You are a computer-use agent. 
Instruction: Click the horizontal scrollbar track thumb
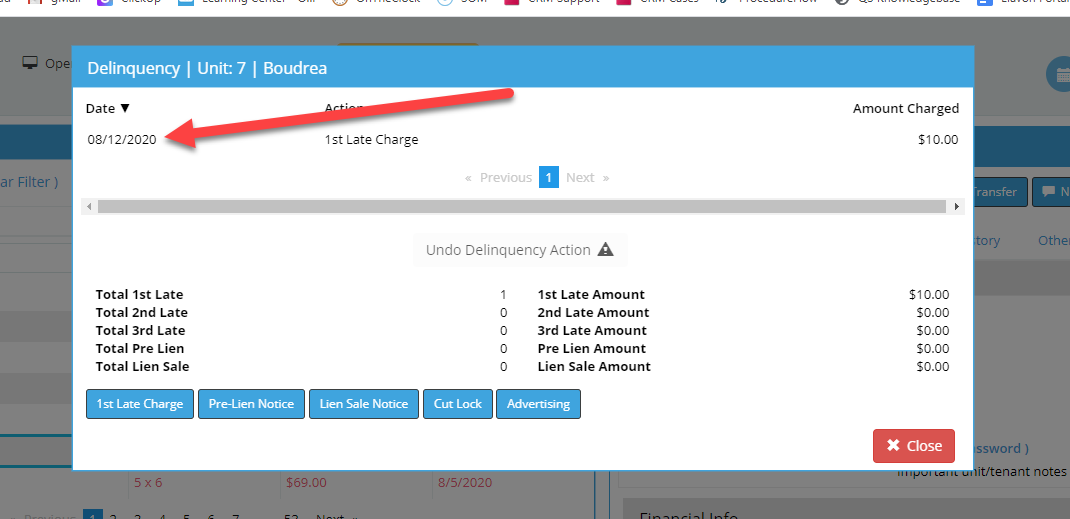click(522, 207)
